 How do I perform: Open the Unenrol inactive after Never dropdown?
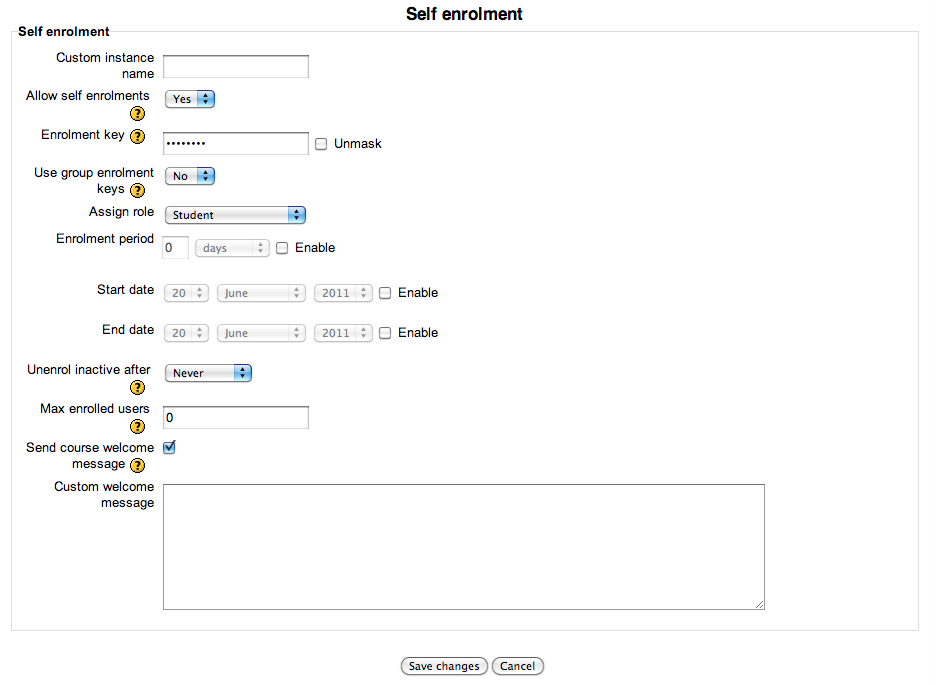point(208,373)
